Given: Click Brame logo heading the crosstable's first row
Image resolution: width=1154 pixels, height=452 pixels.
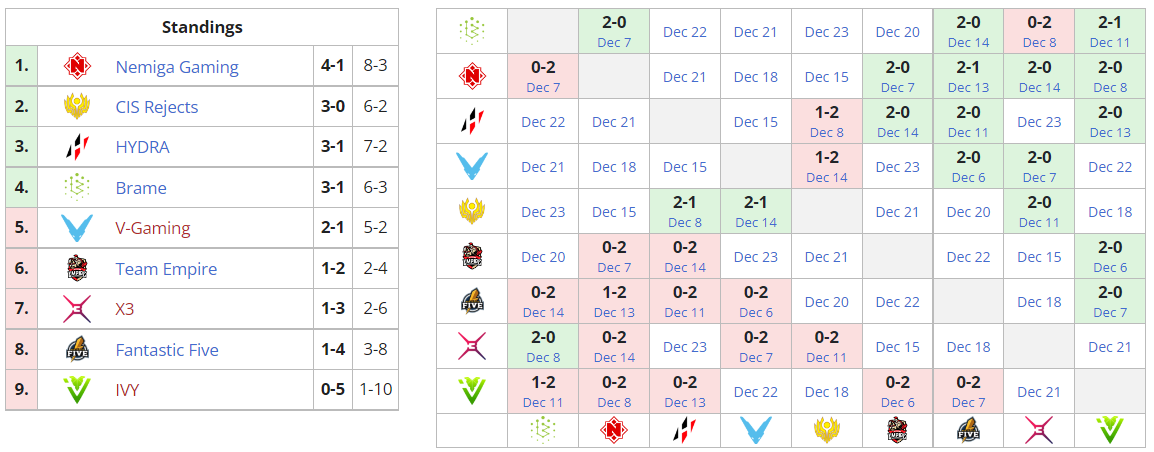Looking at the screenshot, I should (472, 31).
